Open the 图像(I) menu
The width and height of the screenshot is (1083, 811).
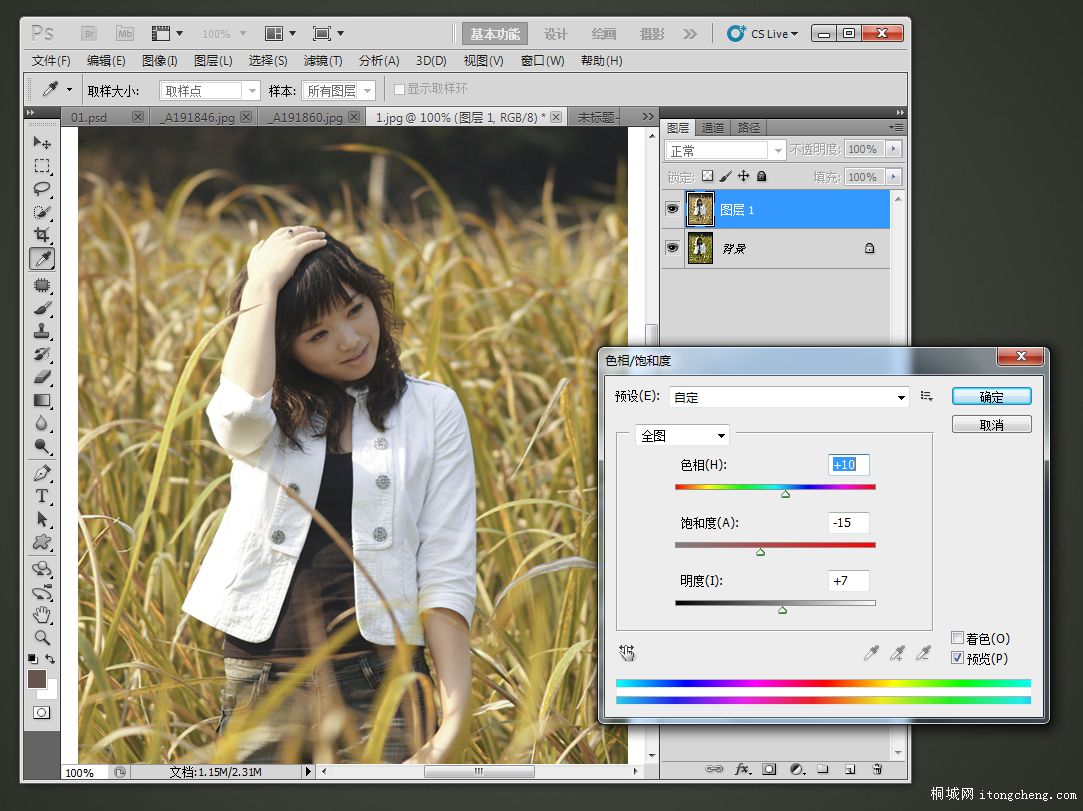(160, 61)
